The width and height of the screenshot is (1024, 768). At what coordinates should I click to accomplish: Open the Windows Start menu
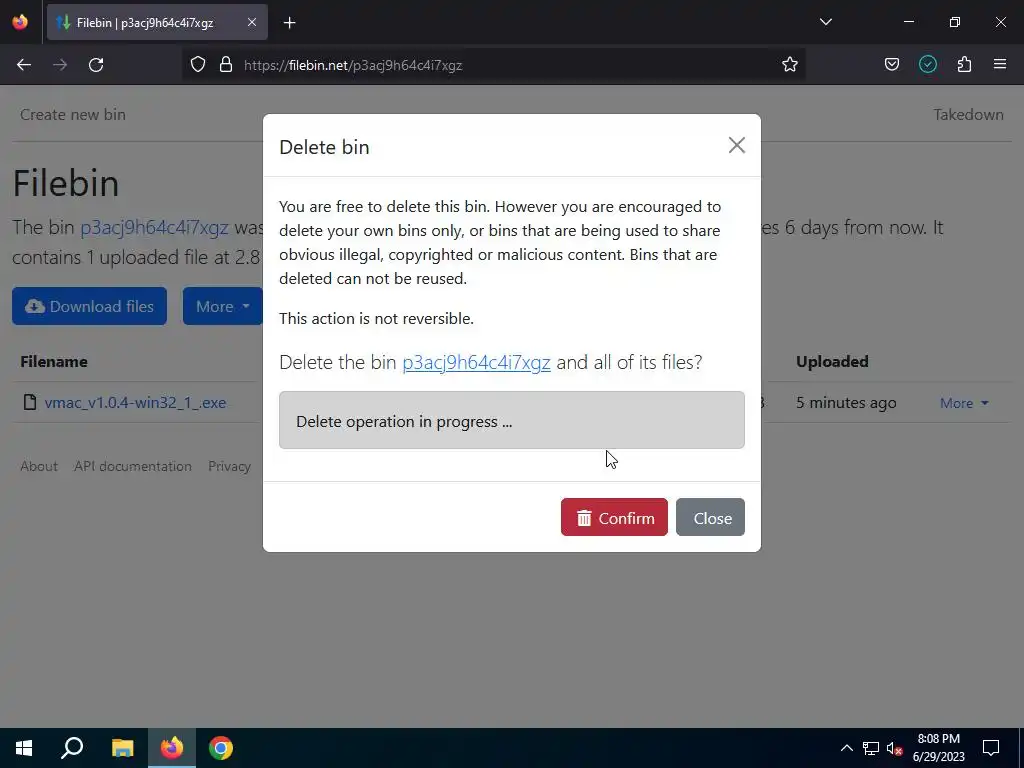click(24, 748)
